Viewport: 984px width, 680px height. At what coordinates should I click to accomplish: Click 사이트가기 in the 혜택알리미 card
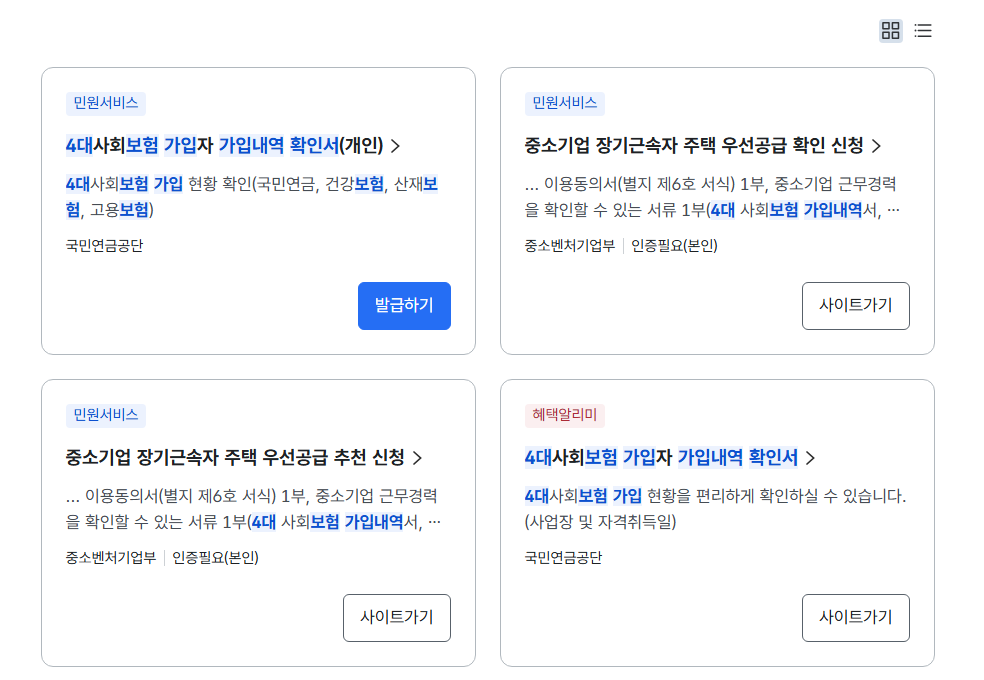click(x=855, y=618)
